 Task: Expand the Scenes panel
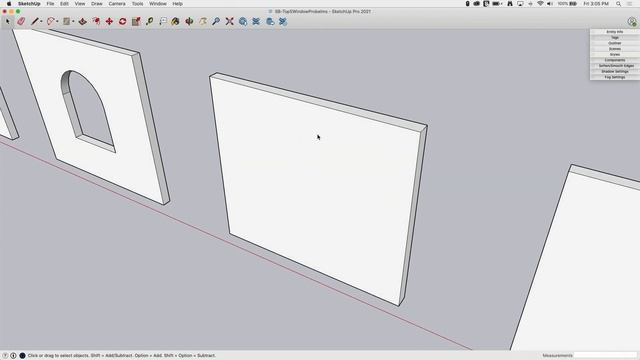[614, 49]
